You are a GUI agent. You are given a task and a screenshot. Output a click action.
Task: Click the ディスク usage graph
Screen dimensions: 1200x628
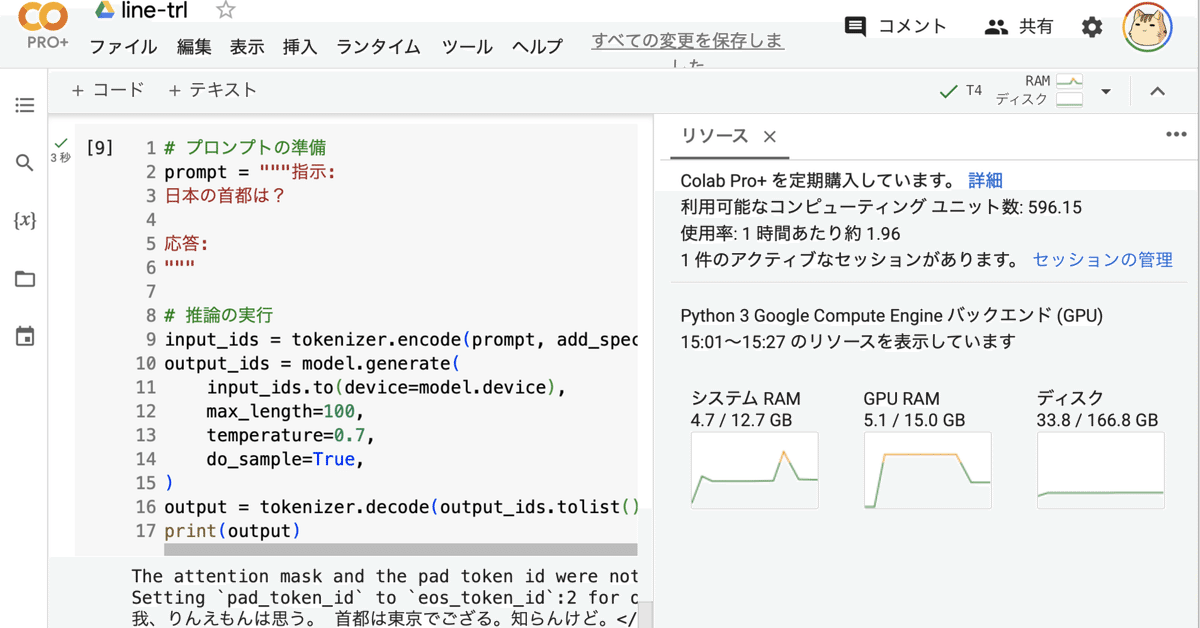(1101, 471)
